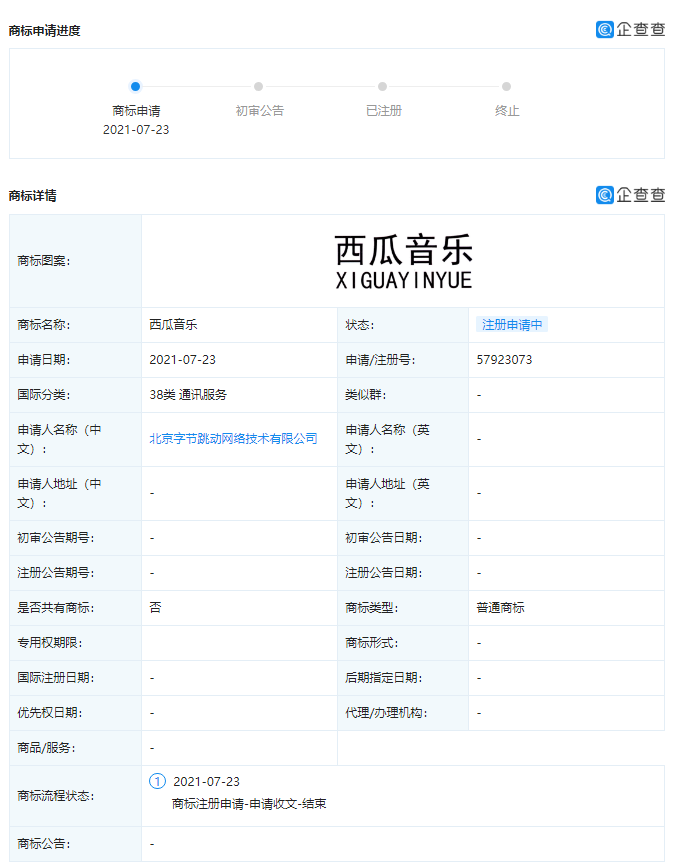Screen dimensions: 674x868
Task: Click the Qichacha logo beside 商标详情
Action: [x=630, y=195]
